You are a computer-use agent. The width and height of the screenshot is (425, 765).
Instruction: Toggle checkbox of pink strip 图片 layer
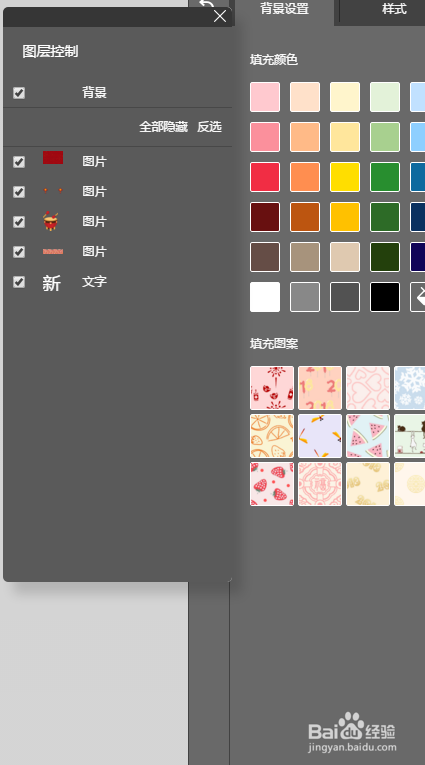click(x=19, y=252)
